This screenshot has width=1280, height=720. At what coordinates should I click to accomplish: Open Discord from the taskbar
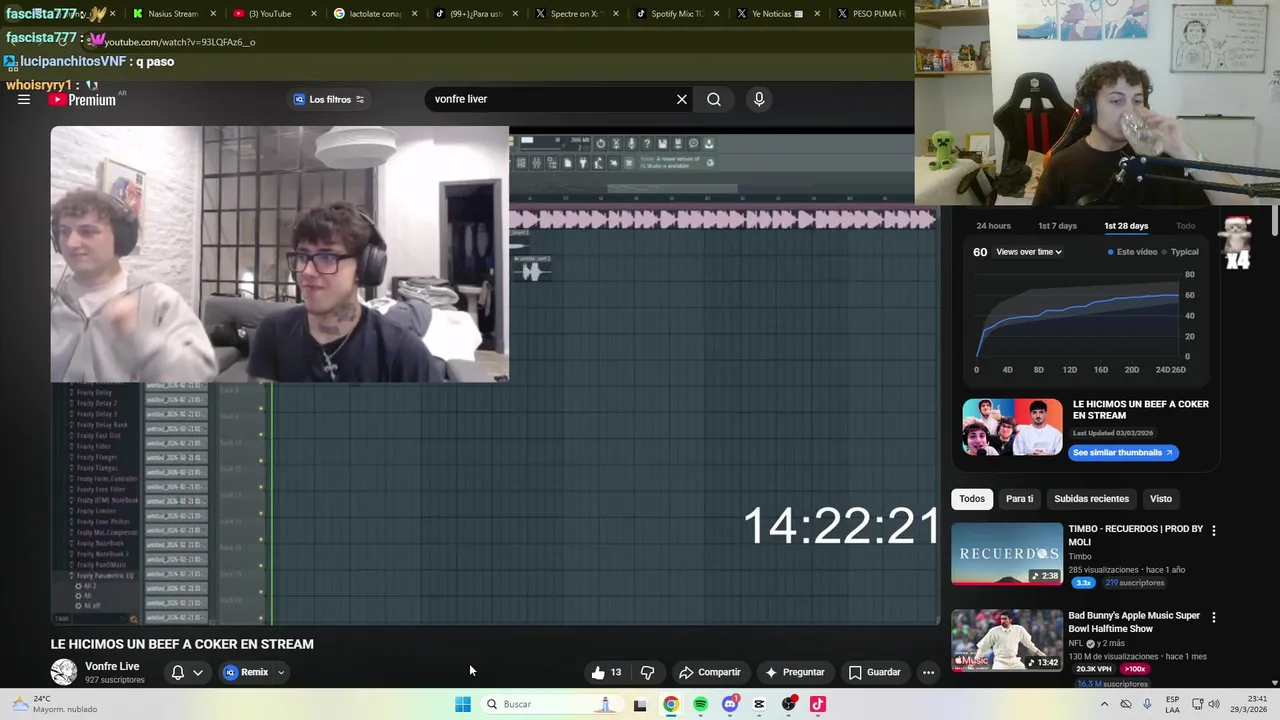730,704
